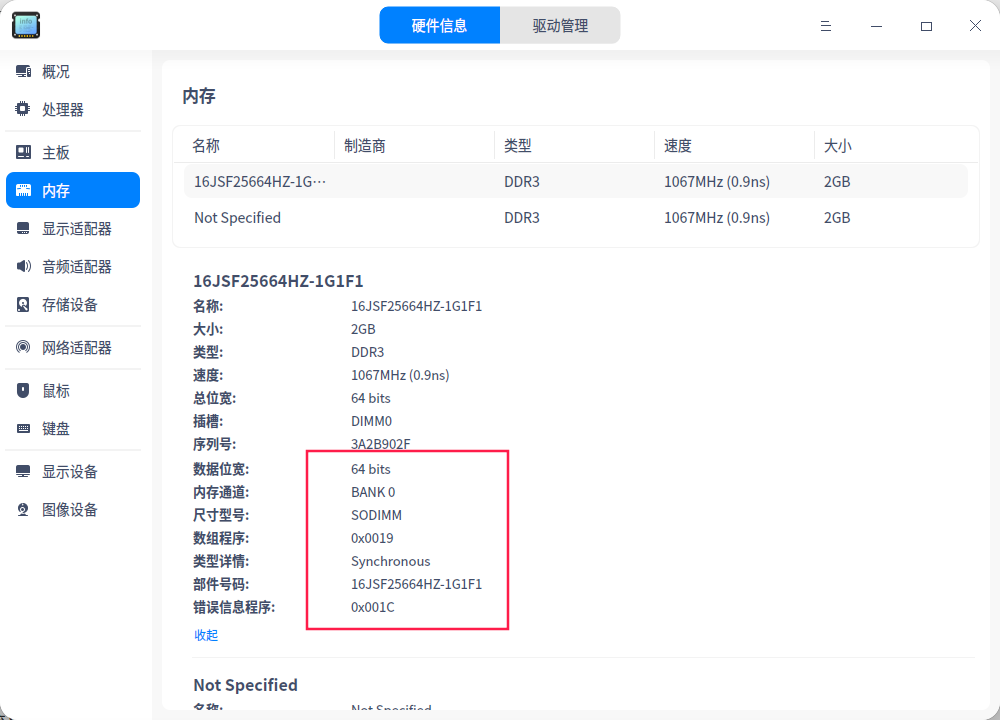View 显示适配器 (Display Adapter) via its icon
The width and height of the screenshot is (1000, 720).
22,228
